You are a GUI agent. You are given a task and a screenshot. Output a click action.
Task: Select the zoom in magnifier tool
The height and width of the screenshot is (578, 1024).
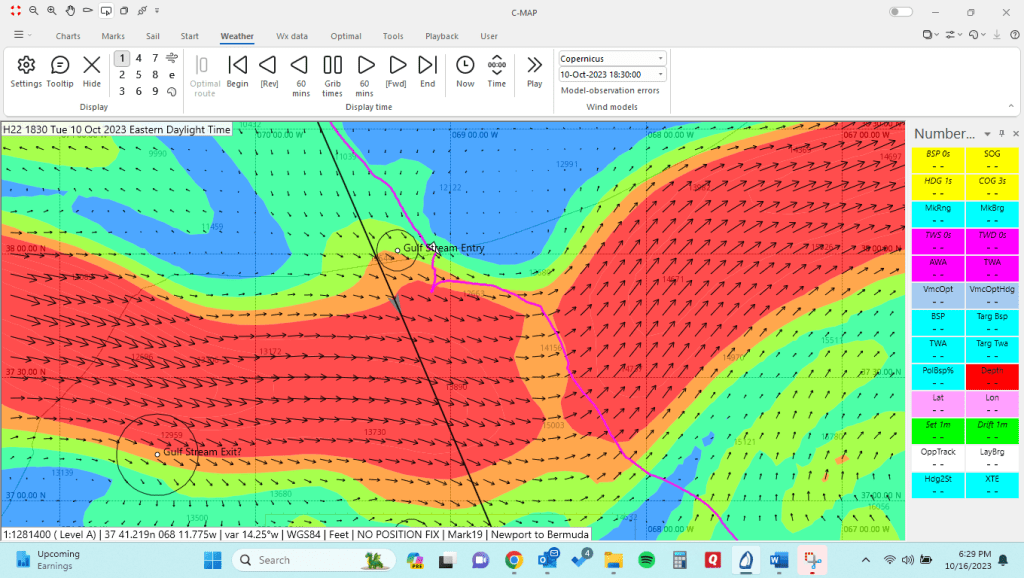click(33, 11)
